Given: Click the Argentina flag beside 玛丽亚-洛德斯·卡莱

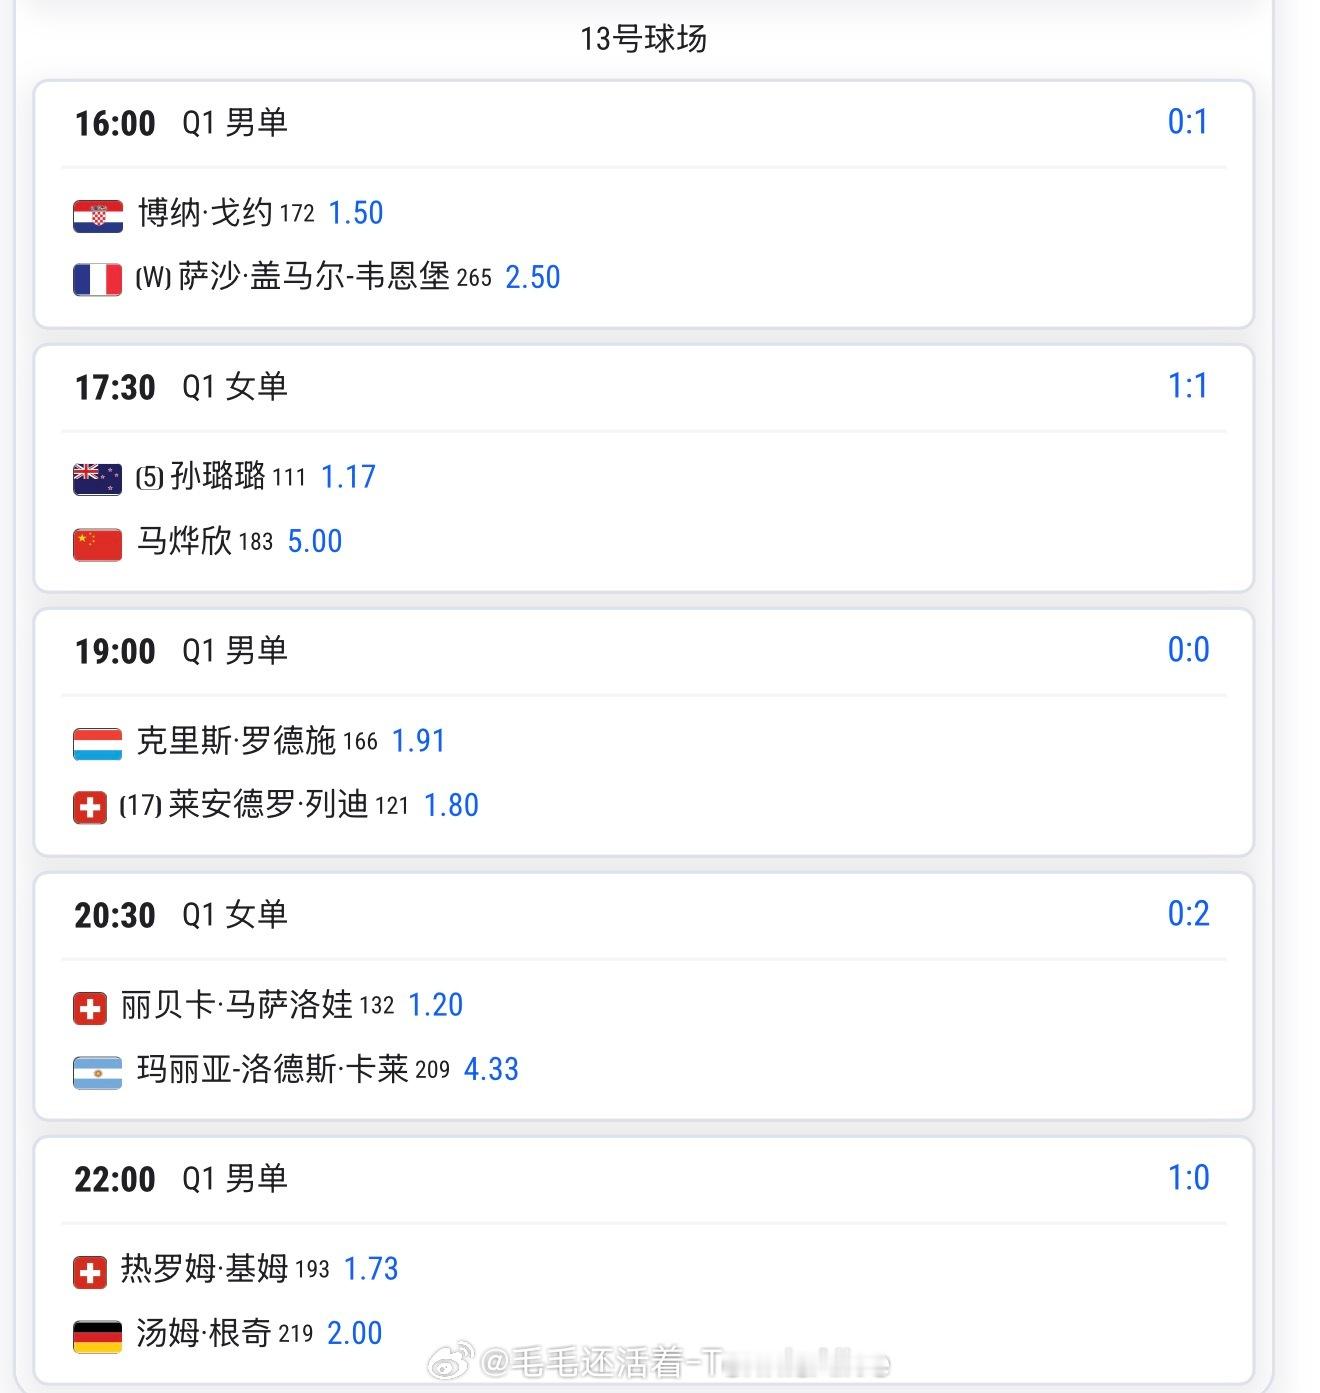Looking at the screenshot, I should (x=98, y=1072).
